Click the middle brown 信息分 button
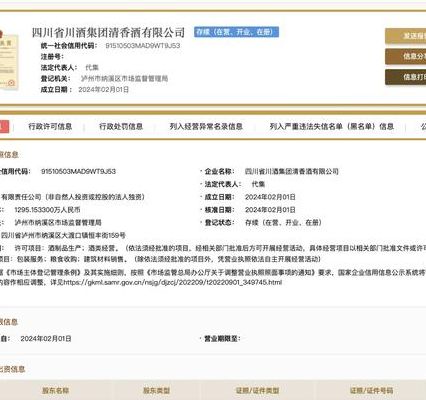The image size is (426, 400). [x=406, y=56]
